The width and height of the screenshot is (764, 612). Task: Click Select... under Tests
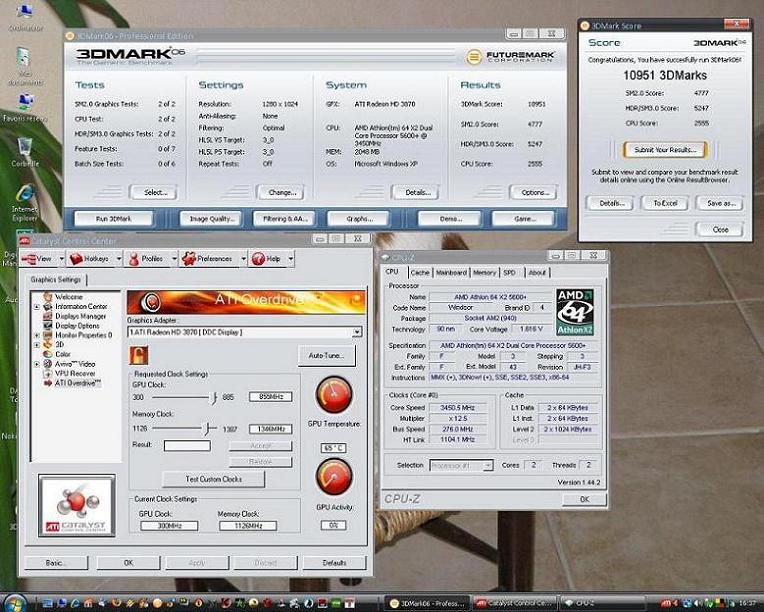[154, 192]
